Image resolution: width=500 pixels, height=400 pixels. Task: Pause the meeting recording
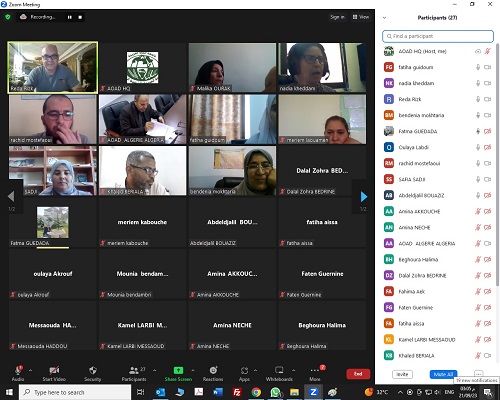[70, 17]
